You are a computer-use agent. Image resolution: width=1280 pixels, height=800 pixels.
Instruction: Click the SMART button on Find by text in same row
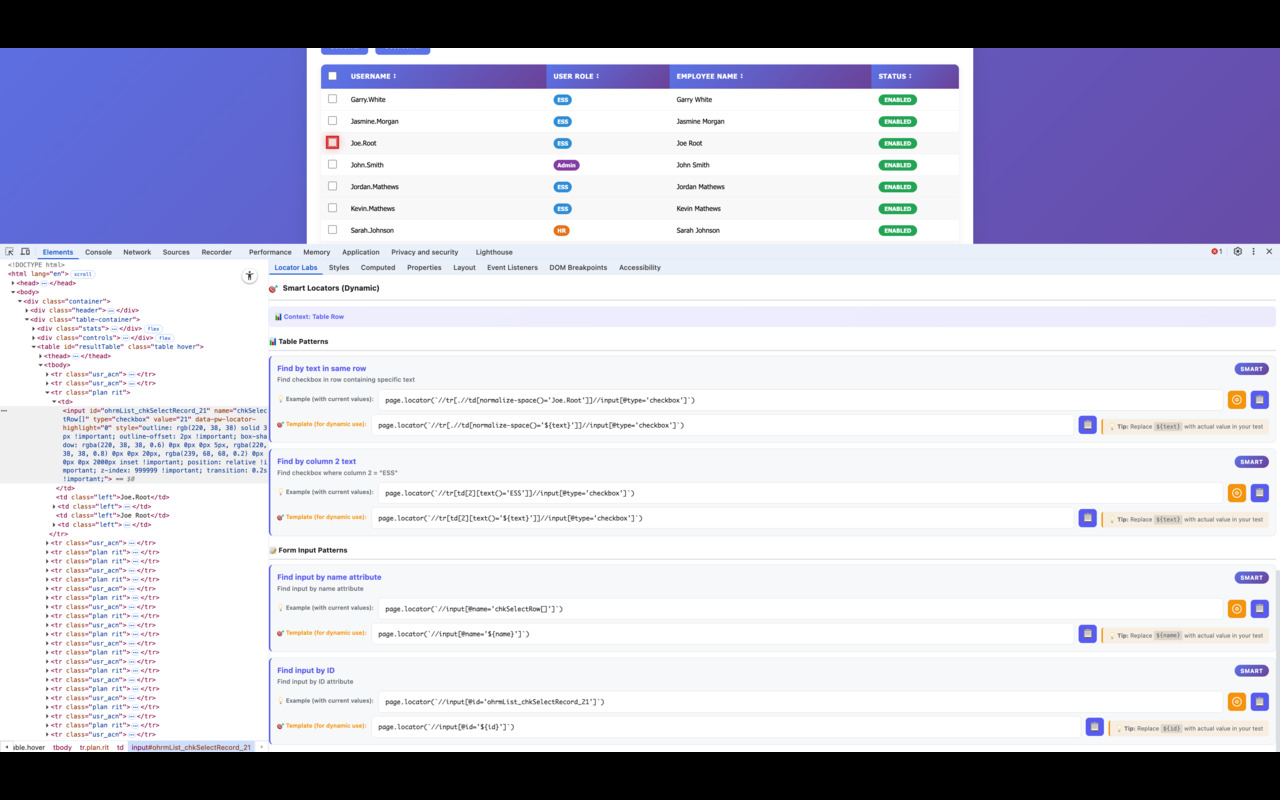(1250, 368)
